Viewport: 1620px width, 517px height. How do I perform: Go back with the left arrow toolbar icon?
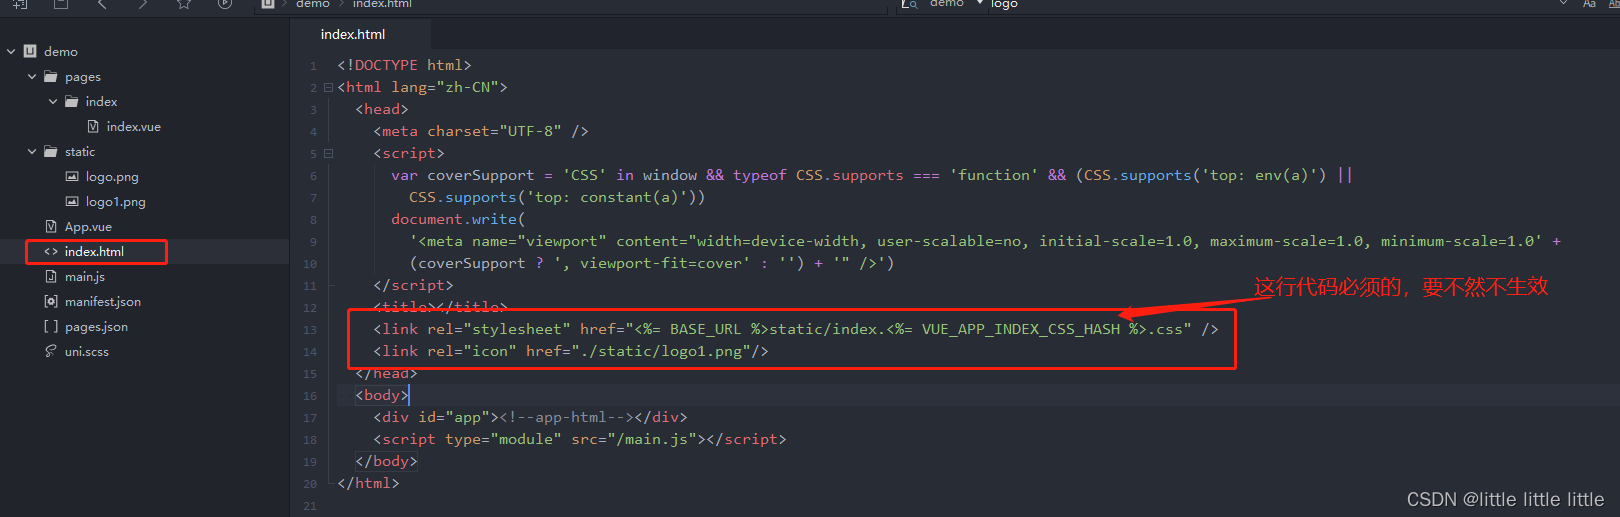click(x=102, y=4)
